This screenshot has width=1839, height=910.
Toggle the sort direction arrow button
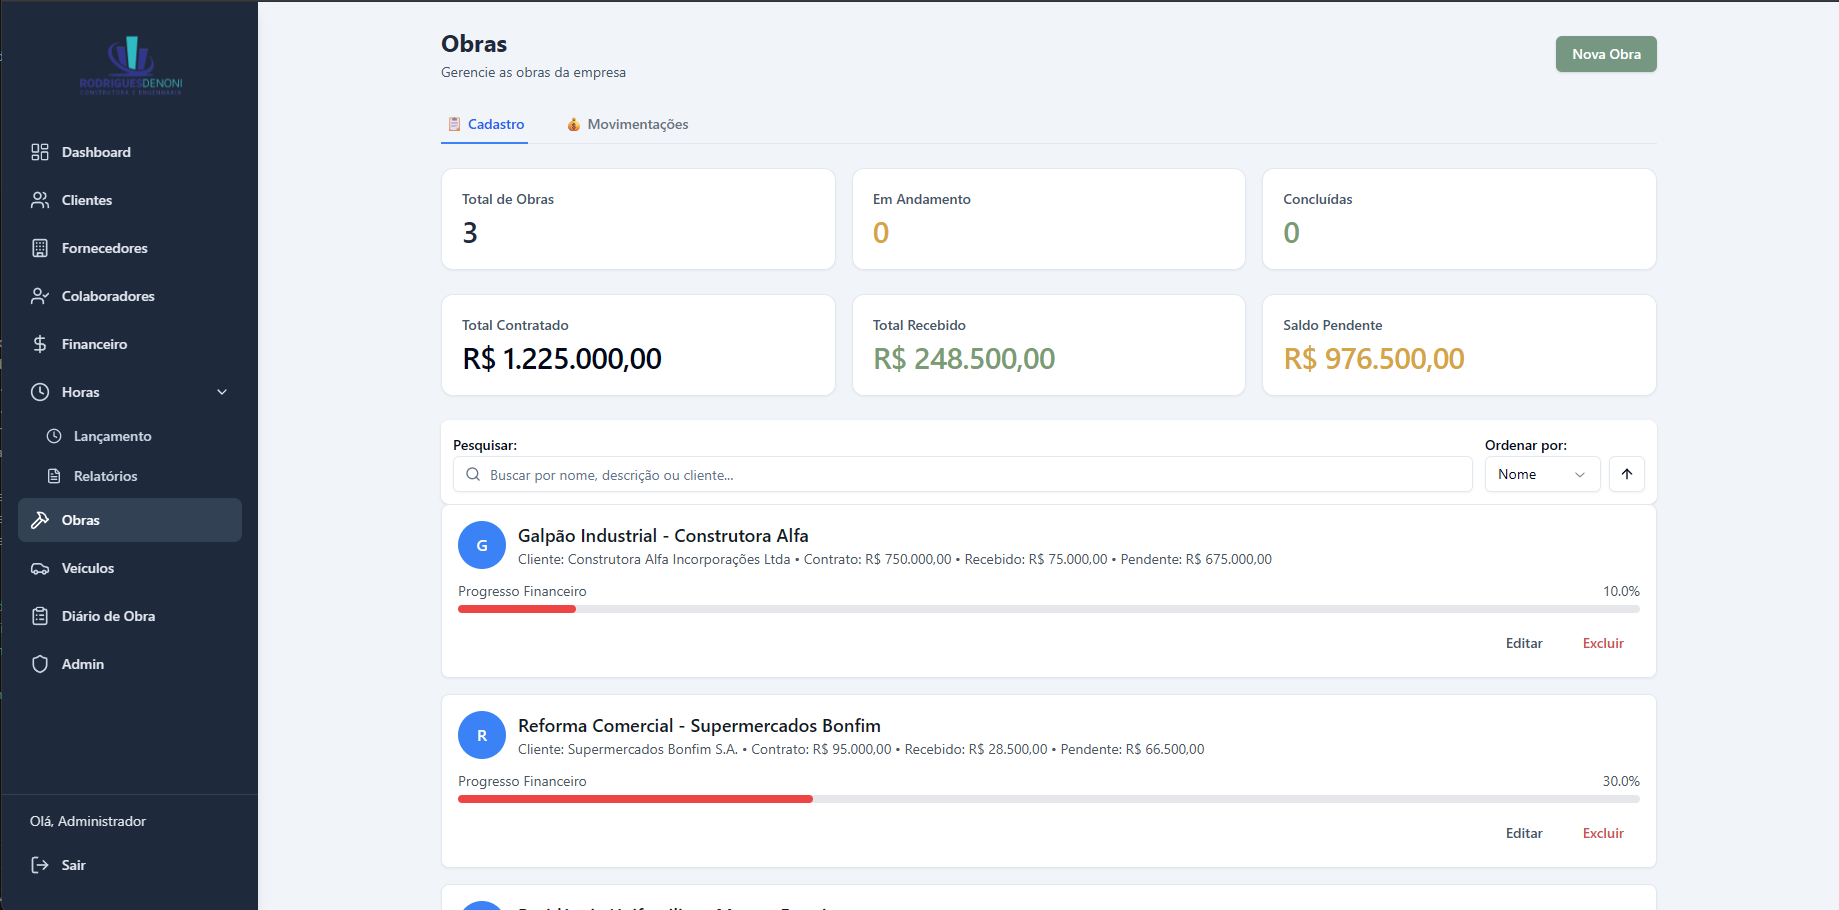click(x=1626, y=474)
